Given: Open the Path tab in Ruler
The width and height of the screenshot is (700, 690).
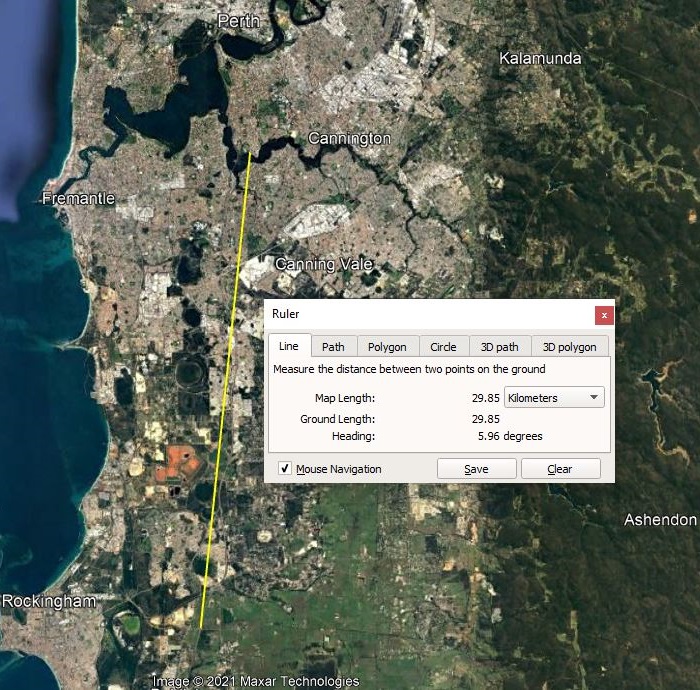Looking at the screenshot, I should pyautogui.click(x=333, y=347).
